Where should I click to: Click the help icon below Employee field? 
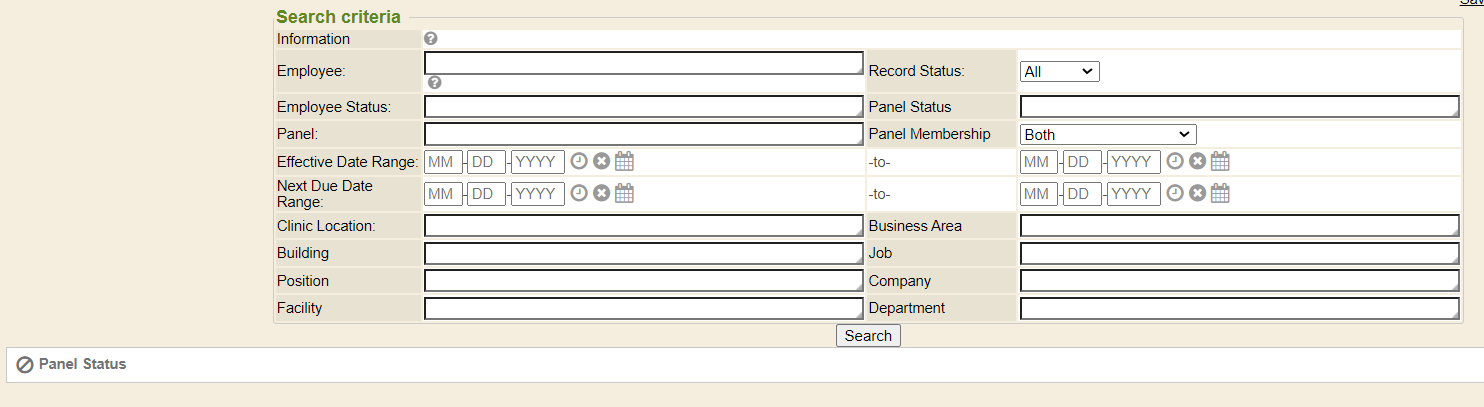434,82
